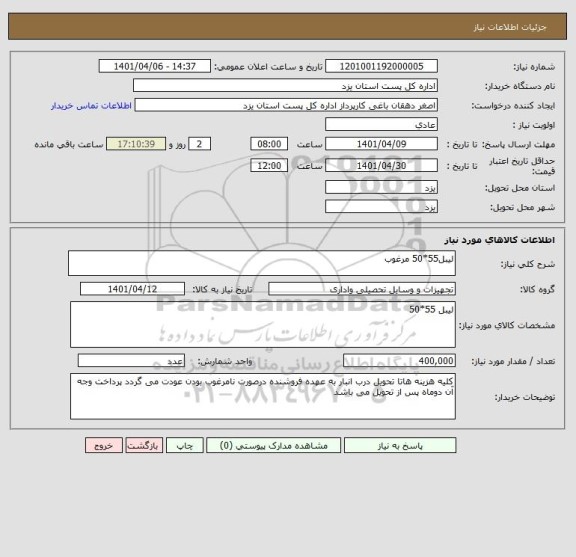Click the request creator field 'اصغر دهقان باغی'

[286, 105]
